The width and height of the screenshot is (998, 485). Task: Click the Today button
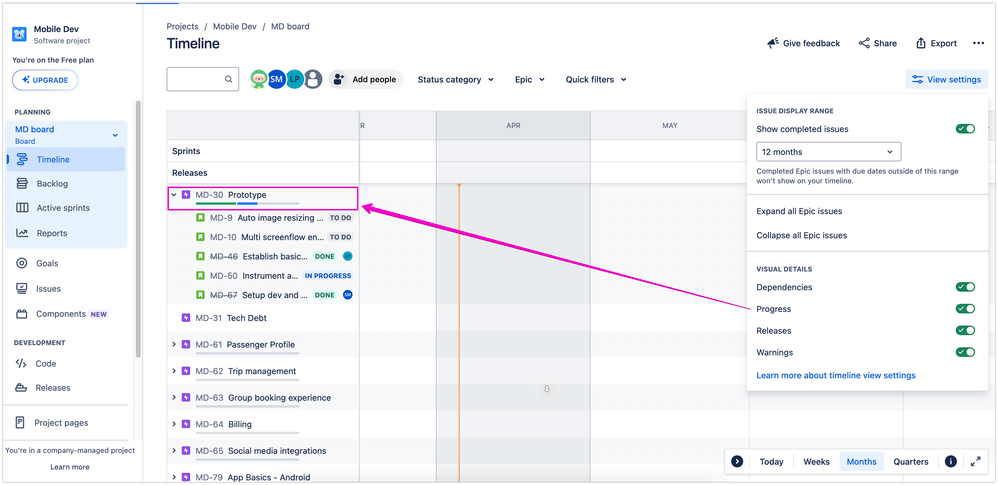(x=771, y=461)
